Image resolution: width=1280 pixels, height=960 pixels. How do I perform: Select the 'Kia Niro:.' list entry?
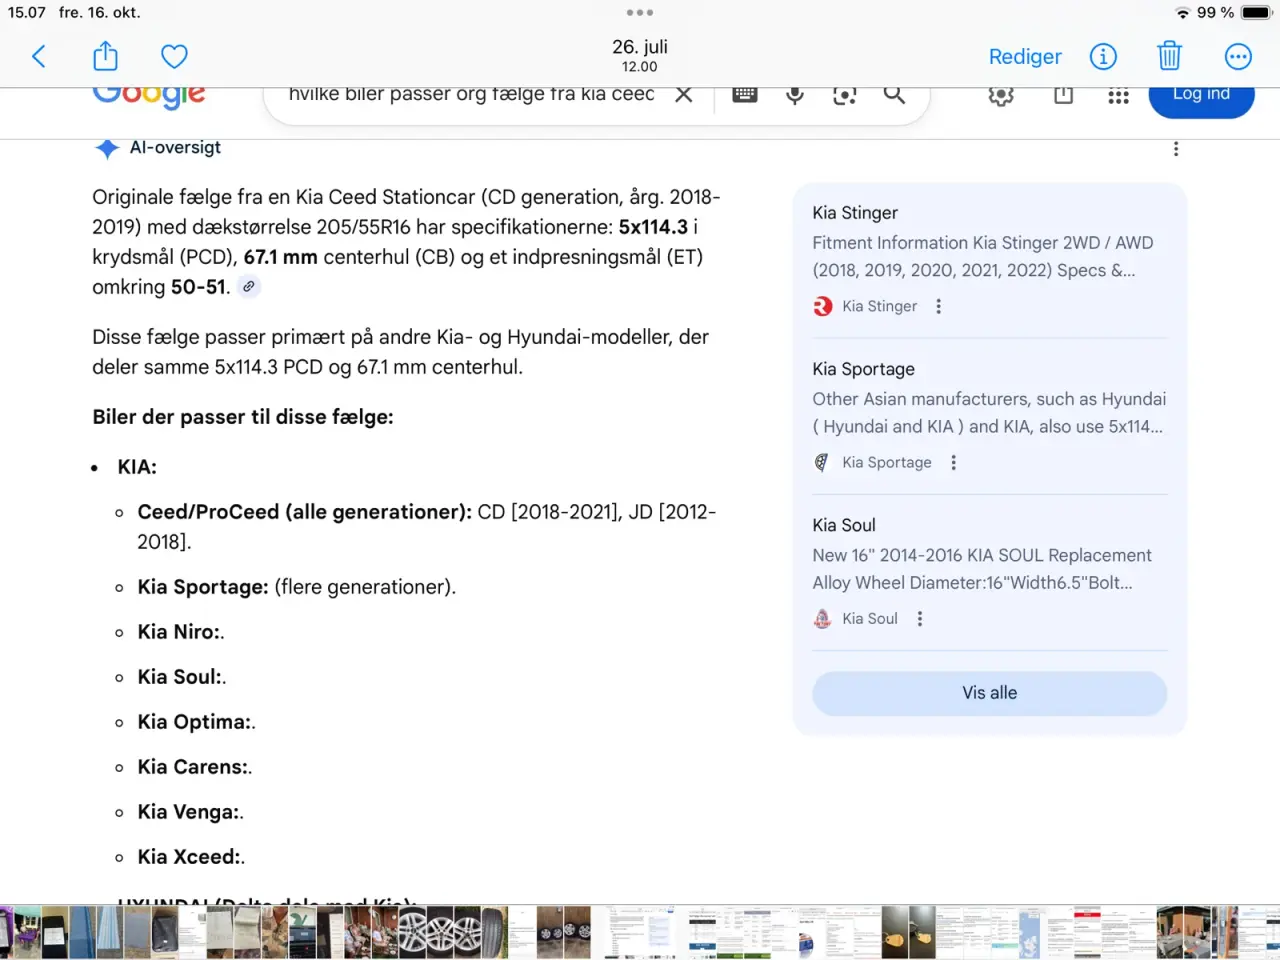point(181,632)
